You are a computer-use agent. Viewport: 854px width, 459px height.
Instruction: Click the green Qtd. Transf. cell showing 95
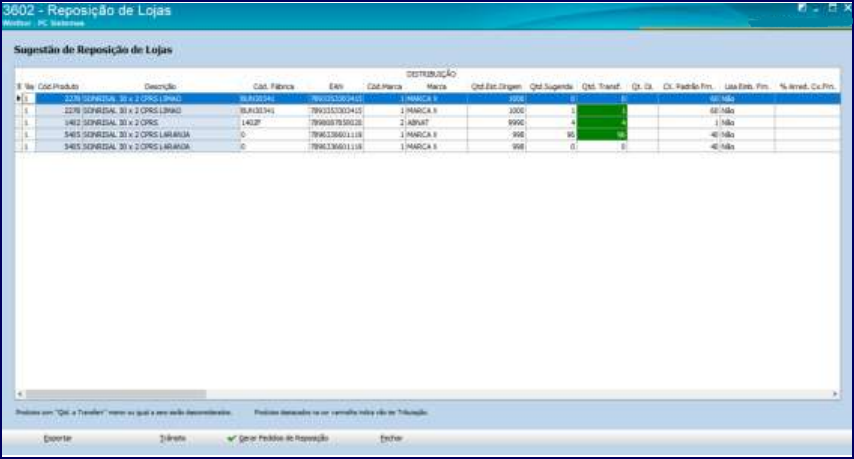[x=602, y=134]
